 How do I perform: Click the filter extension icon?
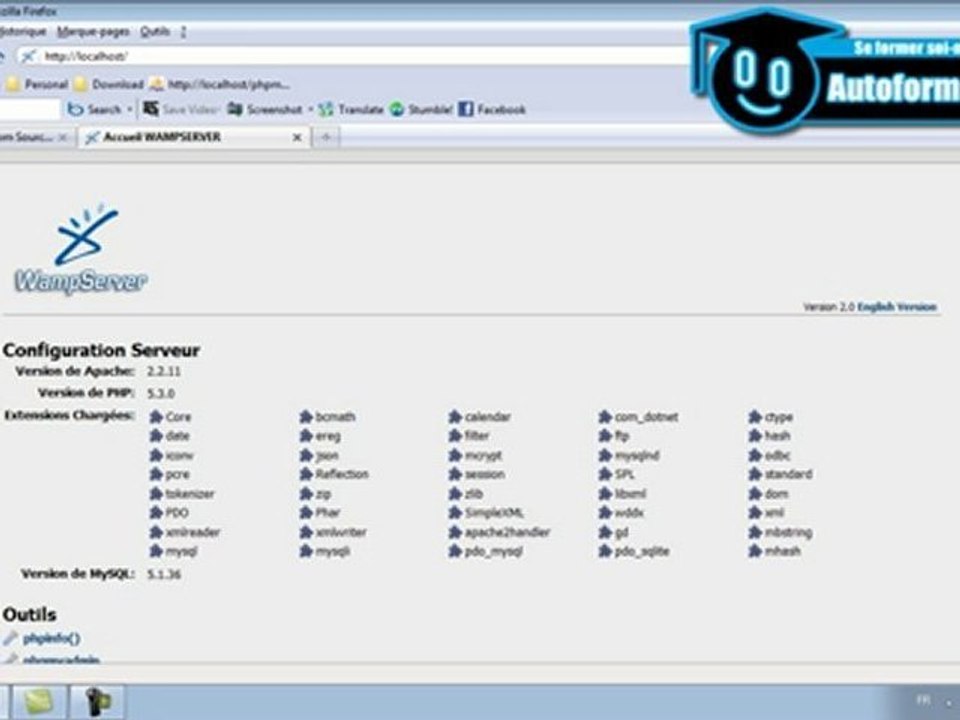[455, 436]
